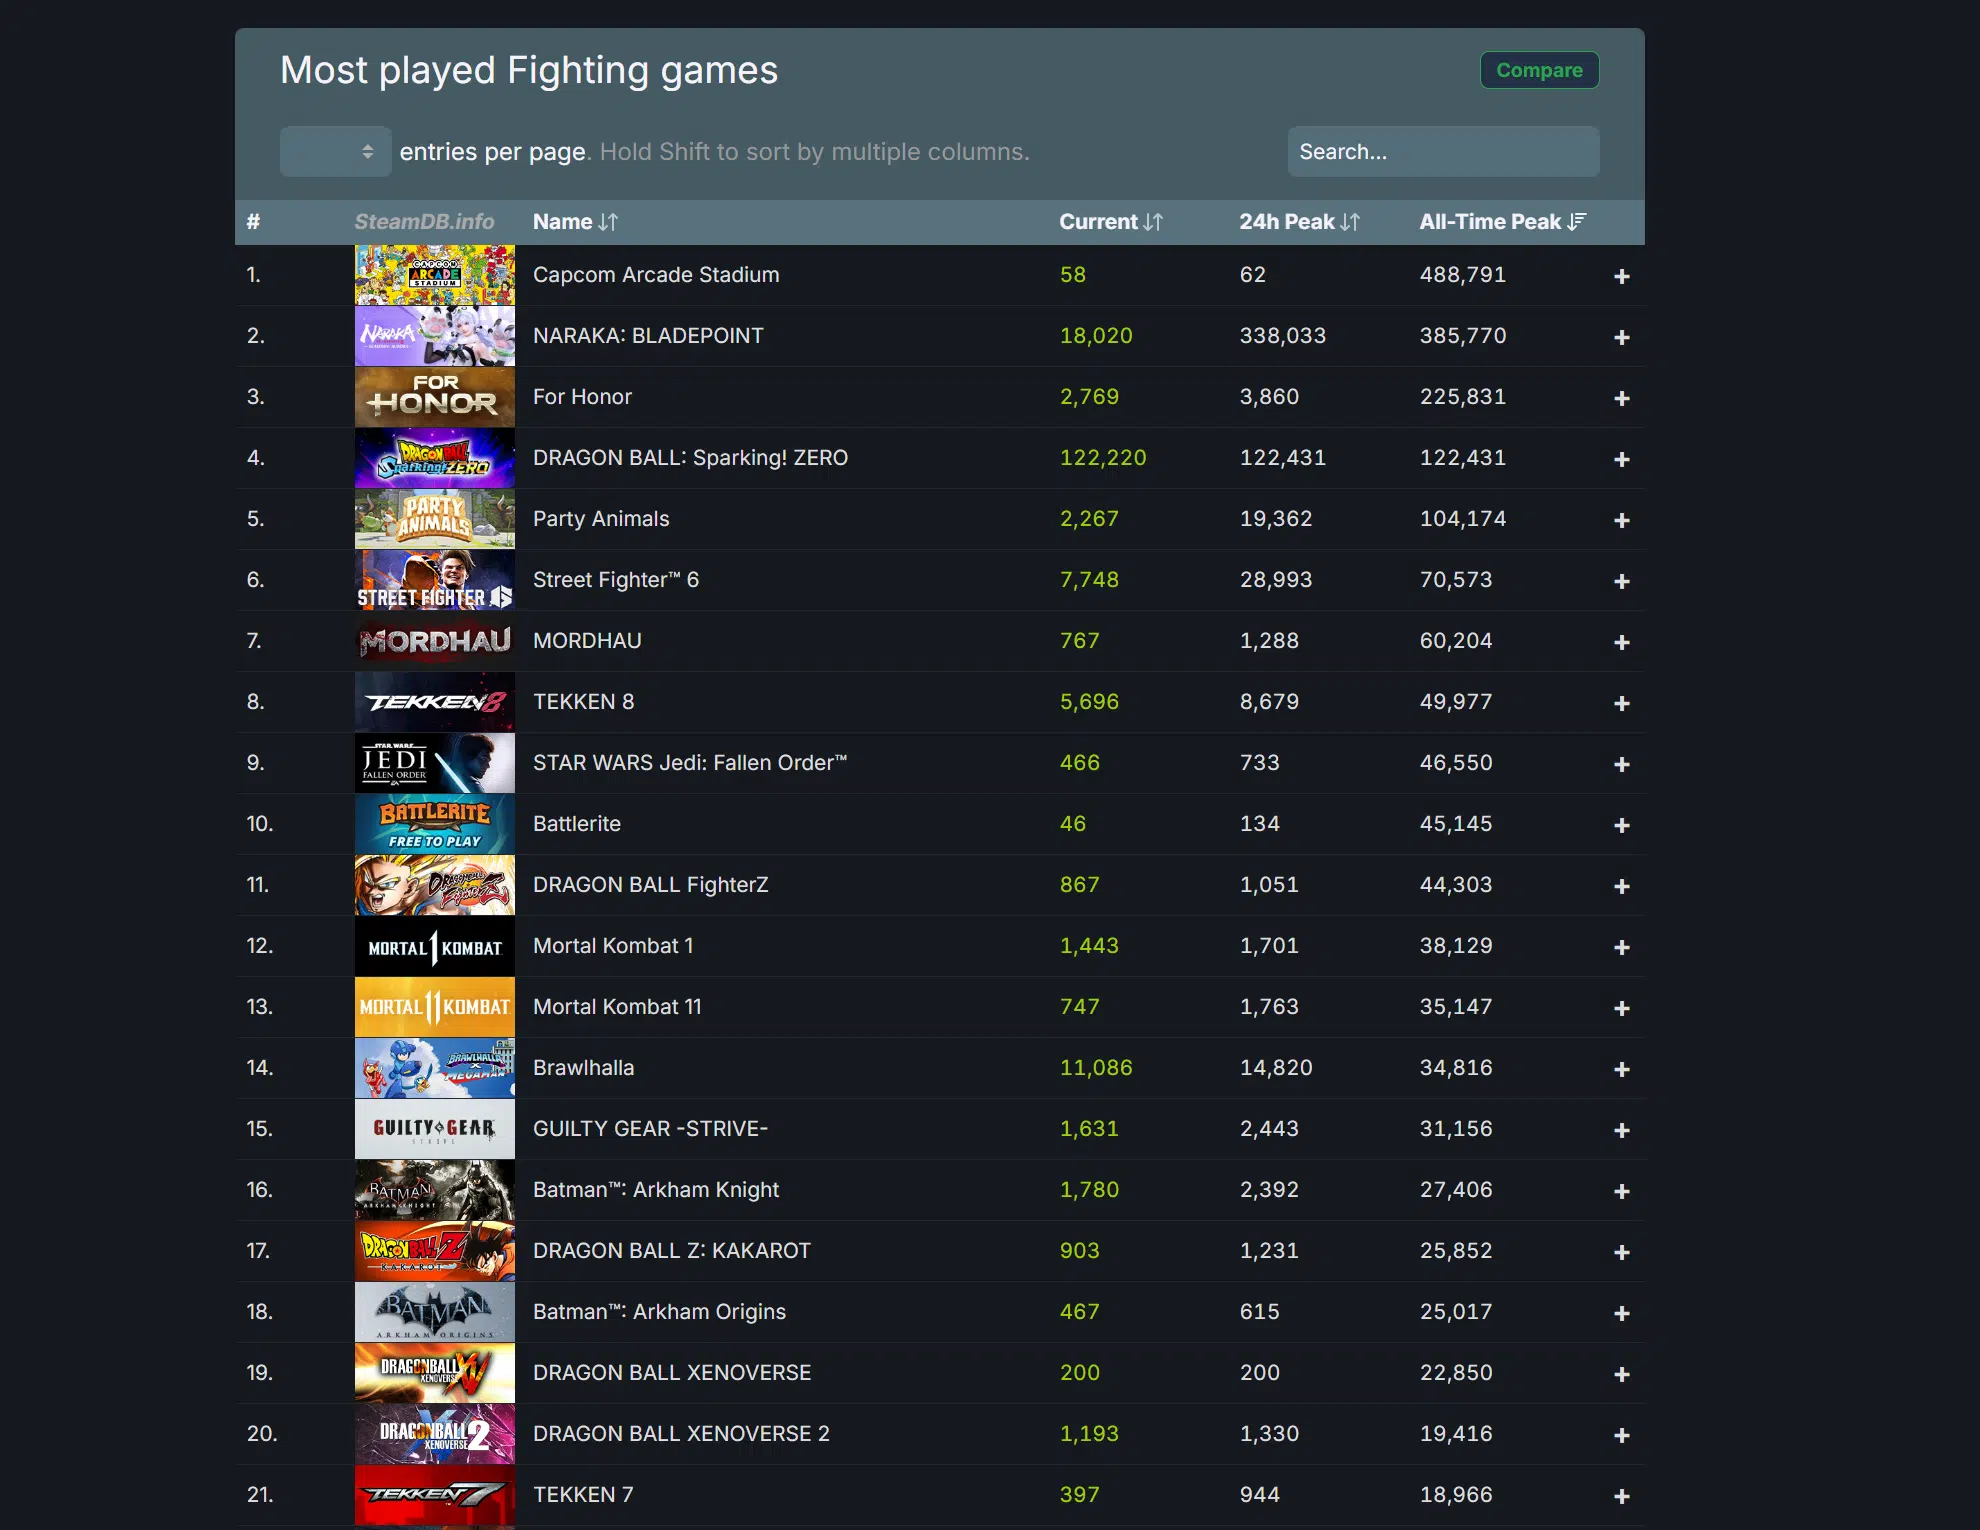Click the NARAKA game thumbnail
The height and width of the screenshot is (1530, 1980).
pos(435,336)
